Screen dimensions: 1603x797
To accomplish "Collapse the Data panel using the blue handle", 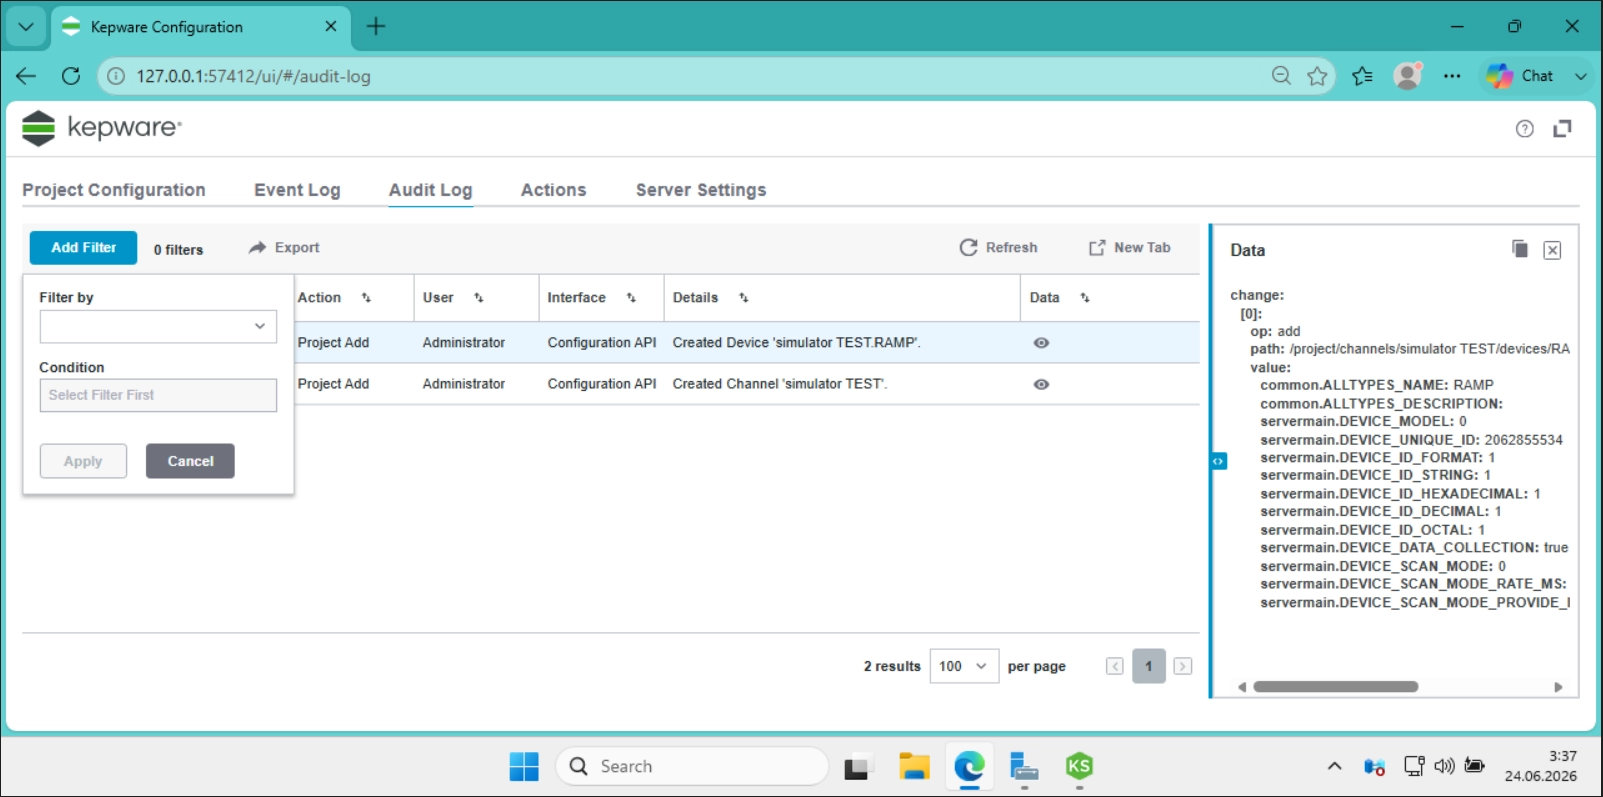I will [1218, 461].
